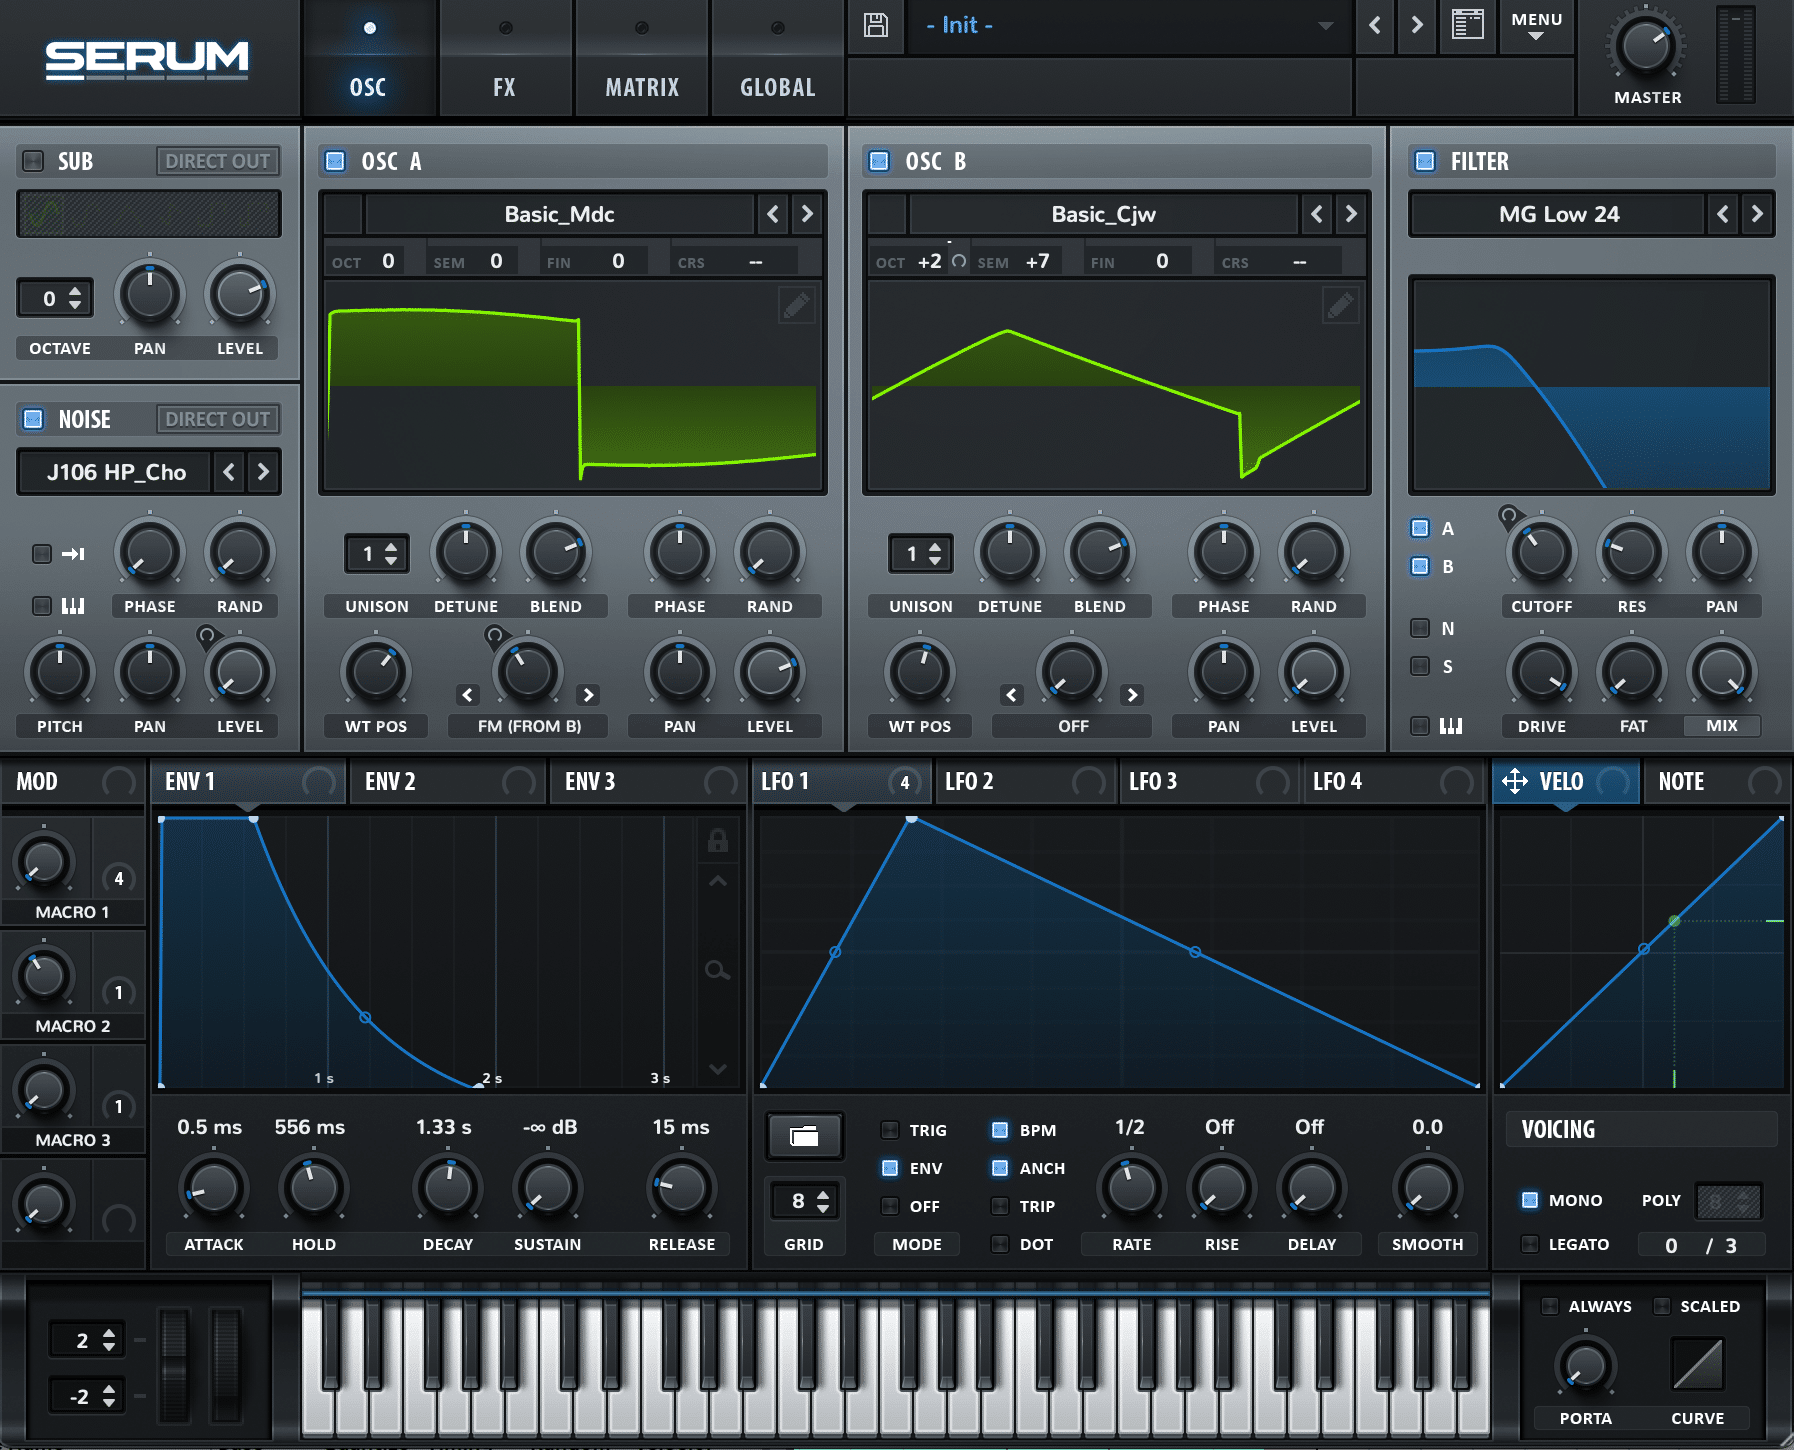The image size is (1794, 1450).
Task: Select previous filter type arrow
Action: point(1722,213)
